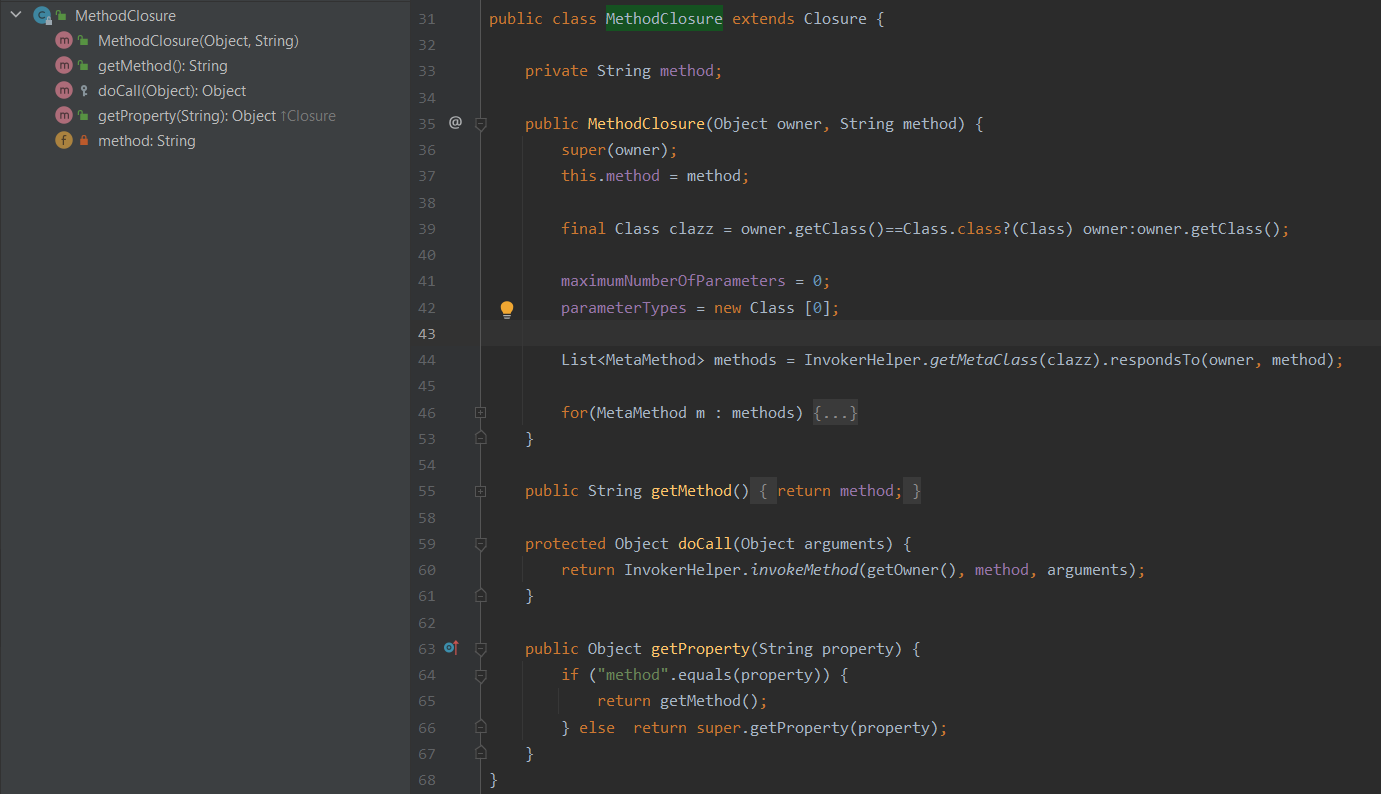
Task: Collapse the MethodClosure node in the structure tree
Action: tap(15, 16)
